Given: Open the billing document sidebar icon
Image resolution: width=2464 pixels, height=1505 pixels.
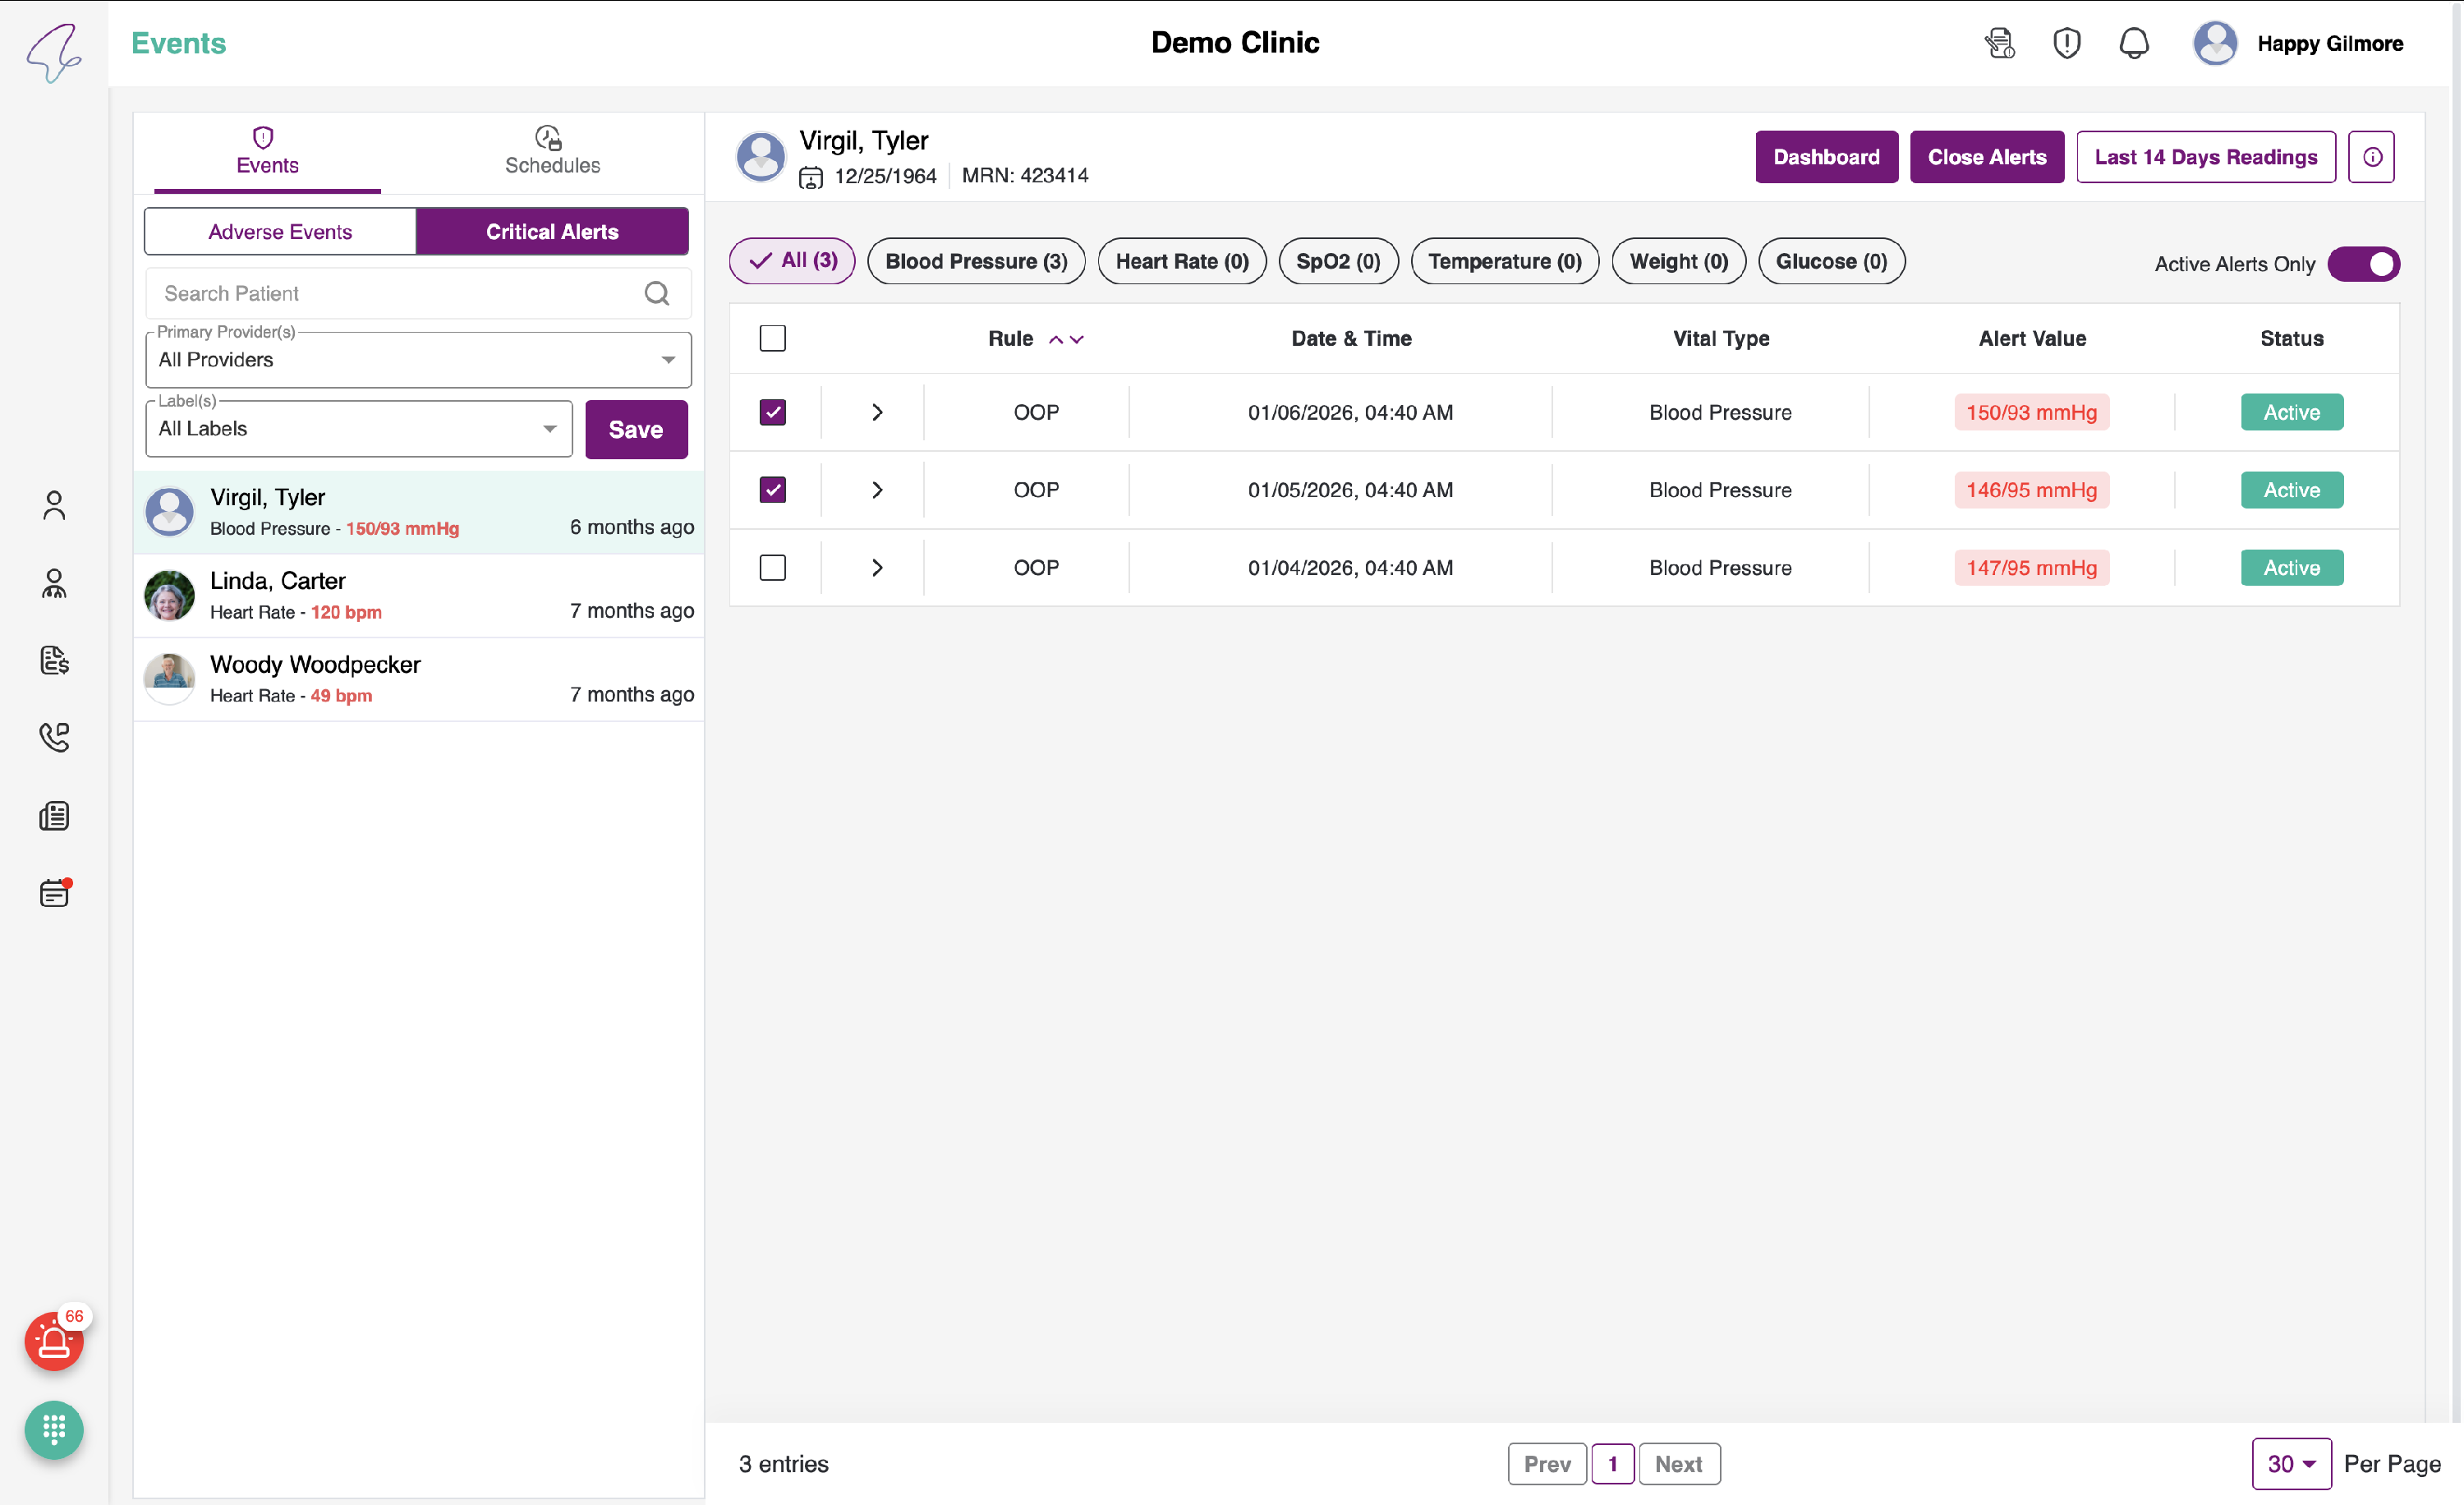Looking at the screenshot, I should (54, 660).
